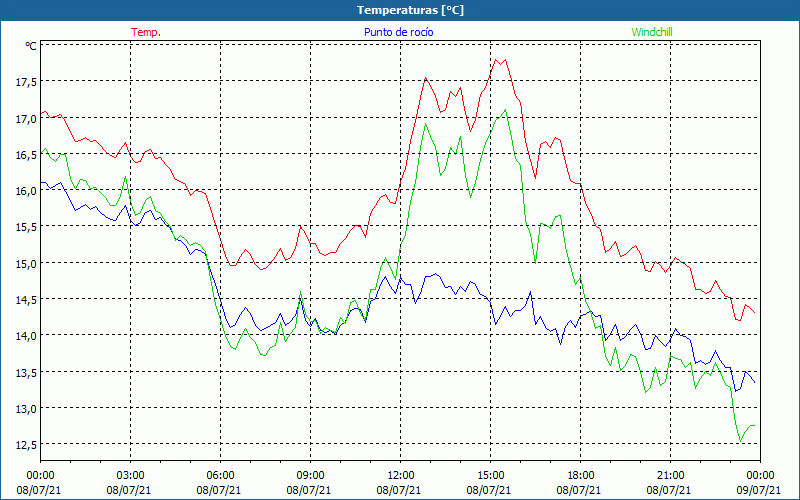Click the 18:00 time axis label
This screenshot has height=500, width=800.
pos(581,475)
